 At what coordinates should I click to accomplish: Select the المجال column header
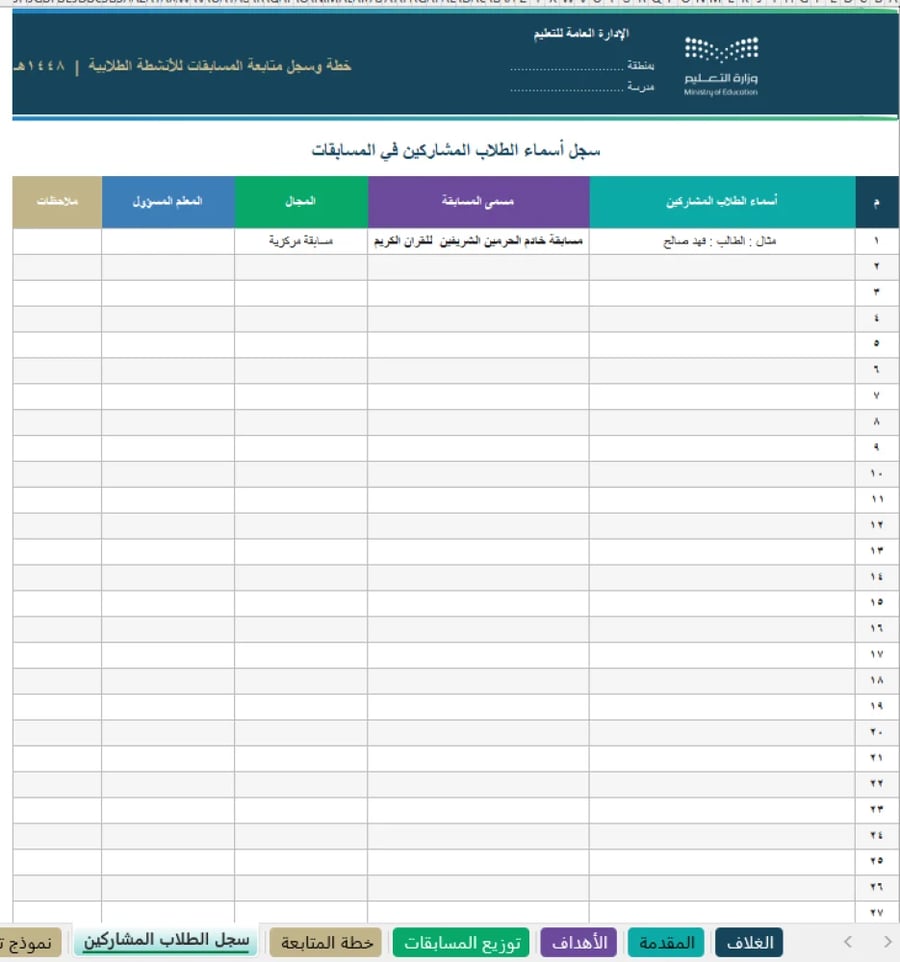pyautogui.click(x=301, y=202)
